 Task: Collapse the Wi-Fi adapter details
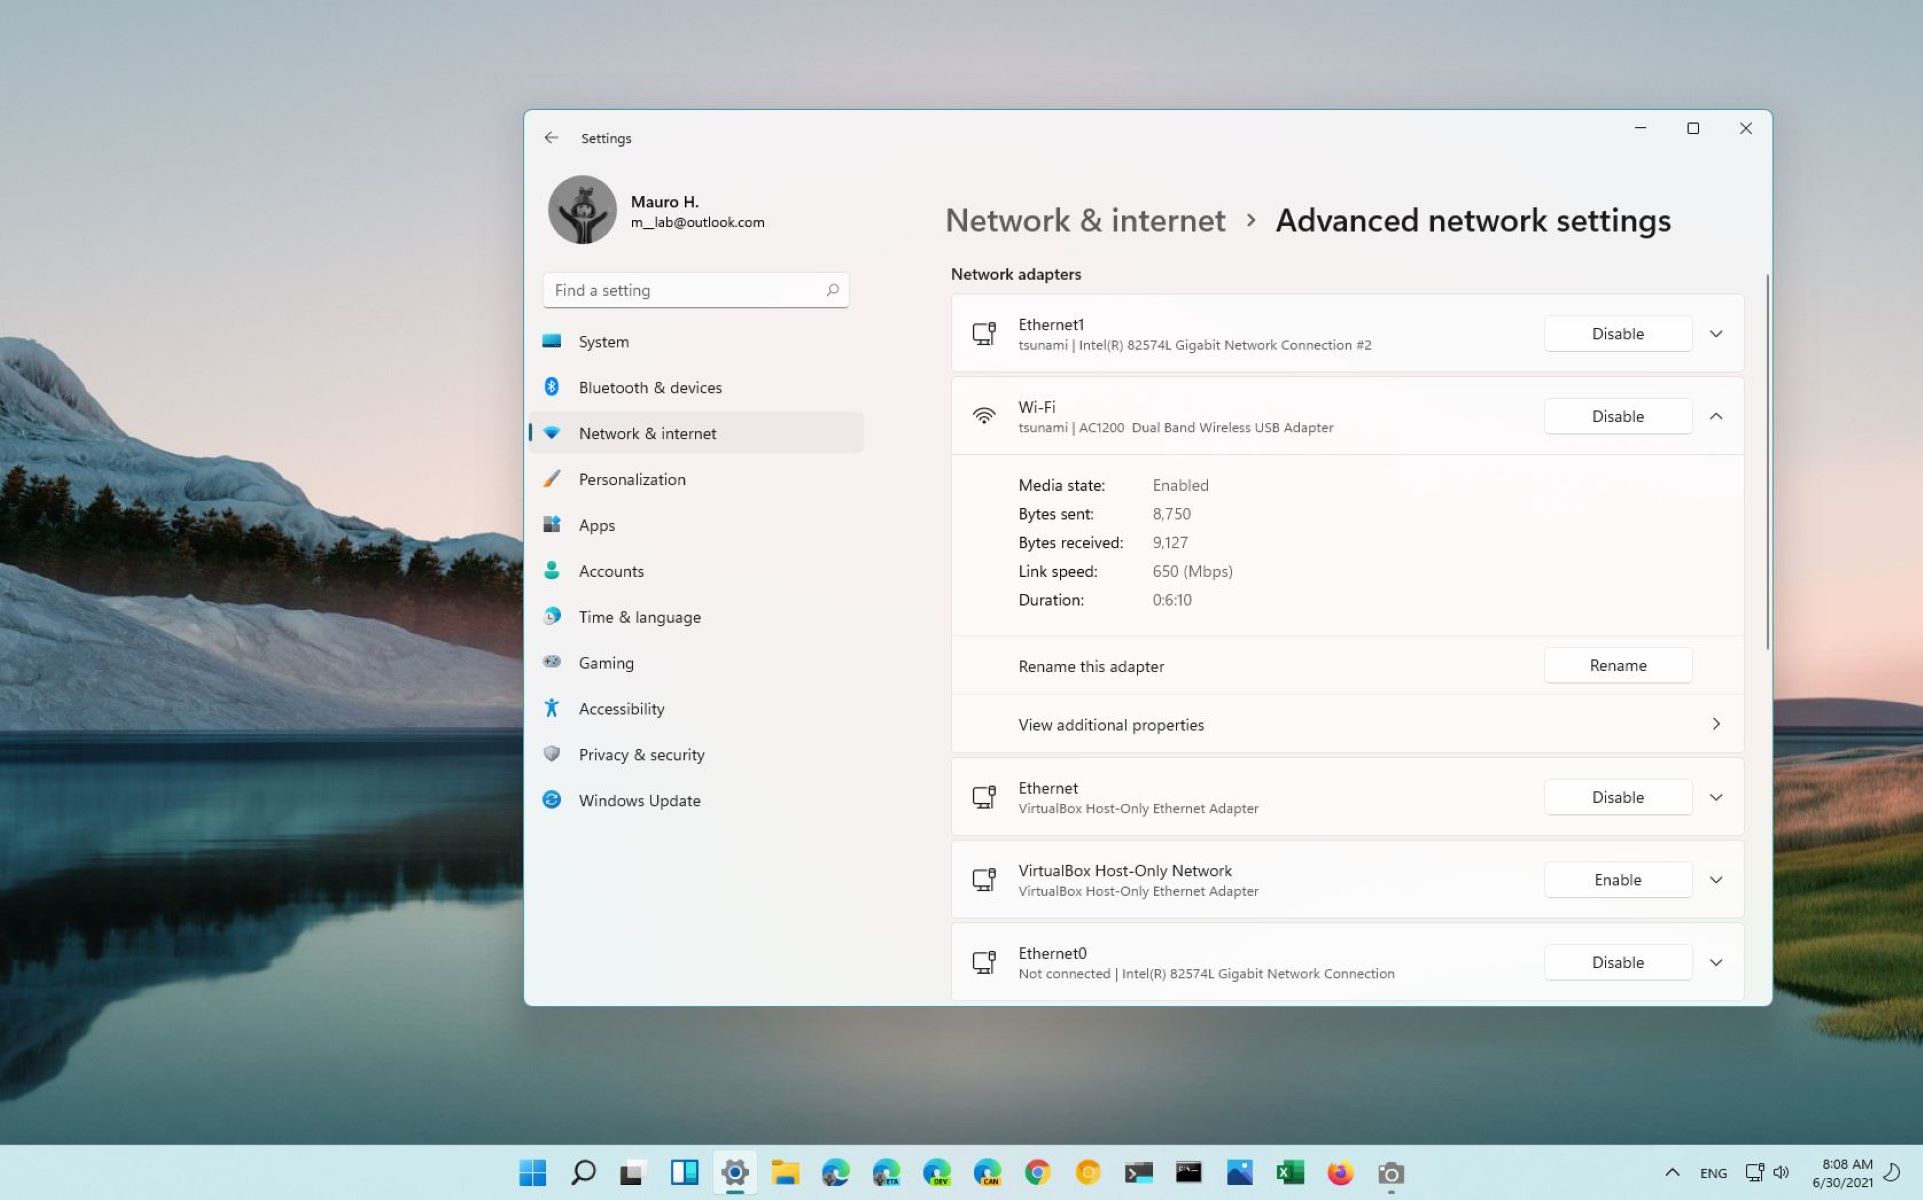click(1716, 416)
